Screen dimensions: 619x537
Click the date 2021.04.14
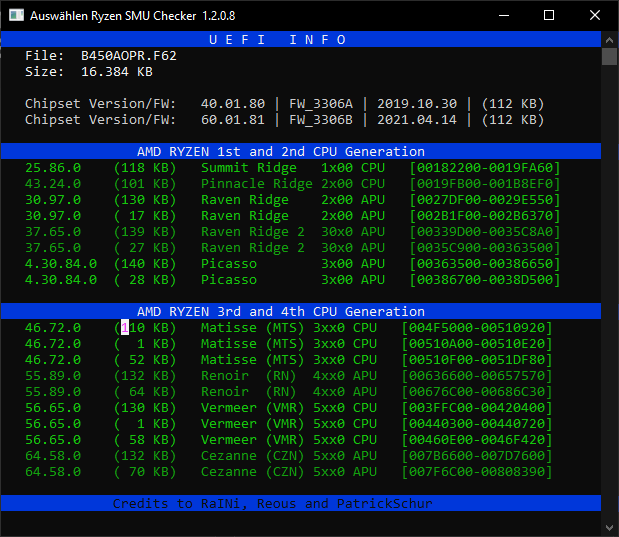tap(417, 120)
